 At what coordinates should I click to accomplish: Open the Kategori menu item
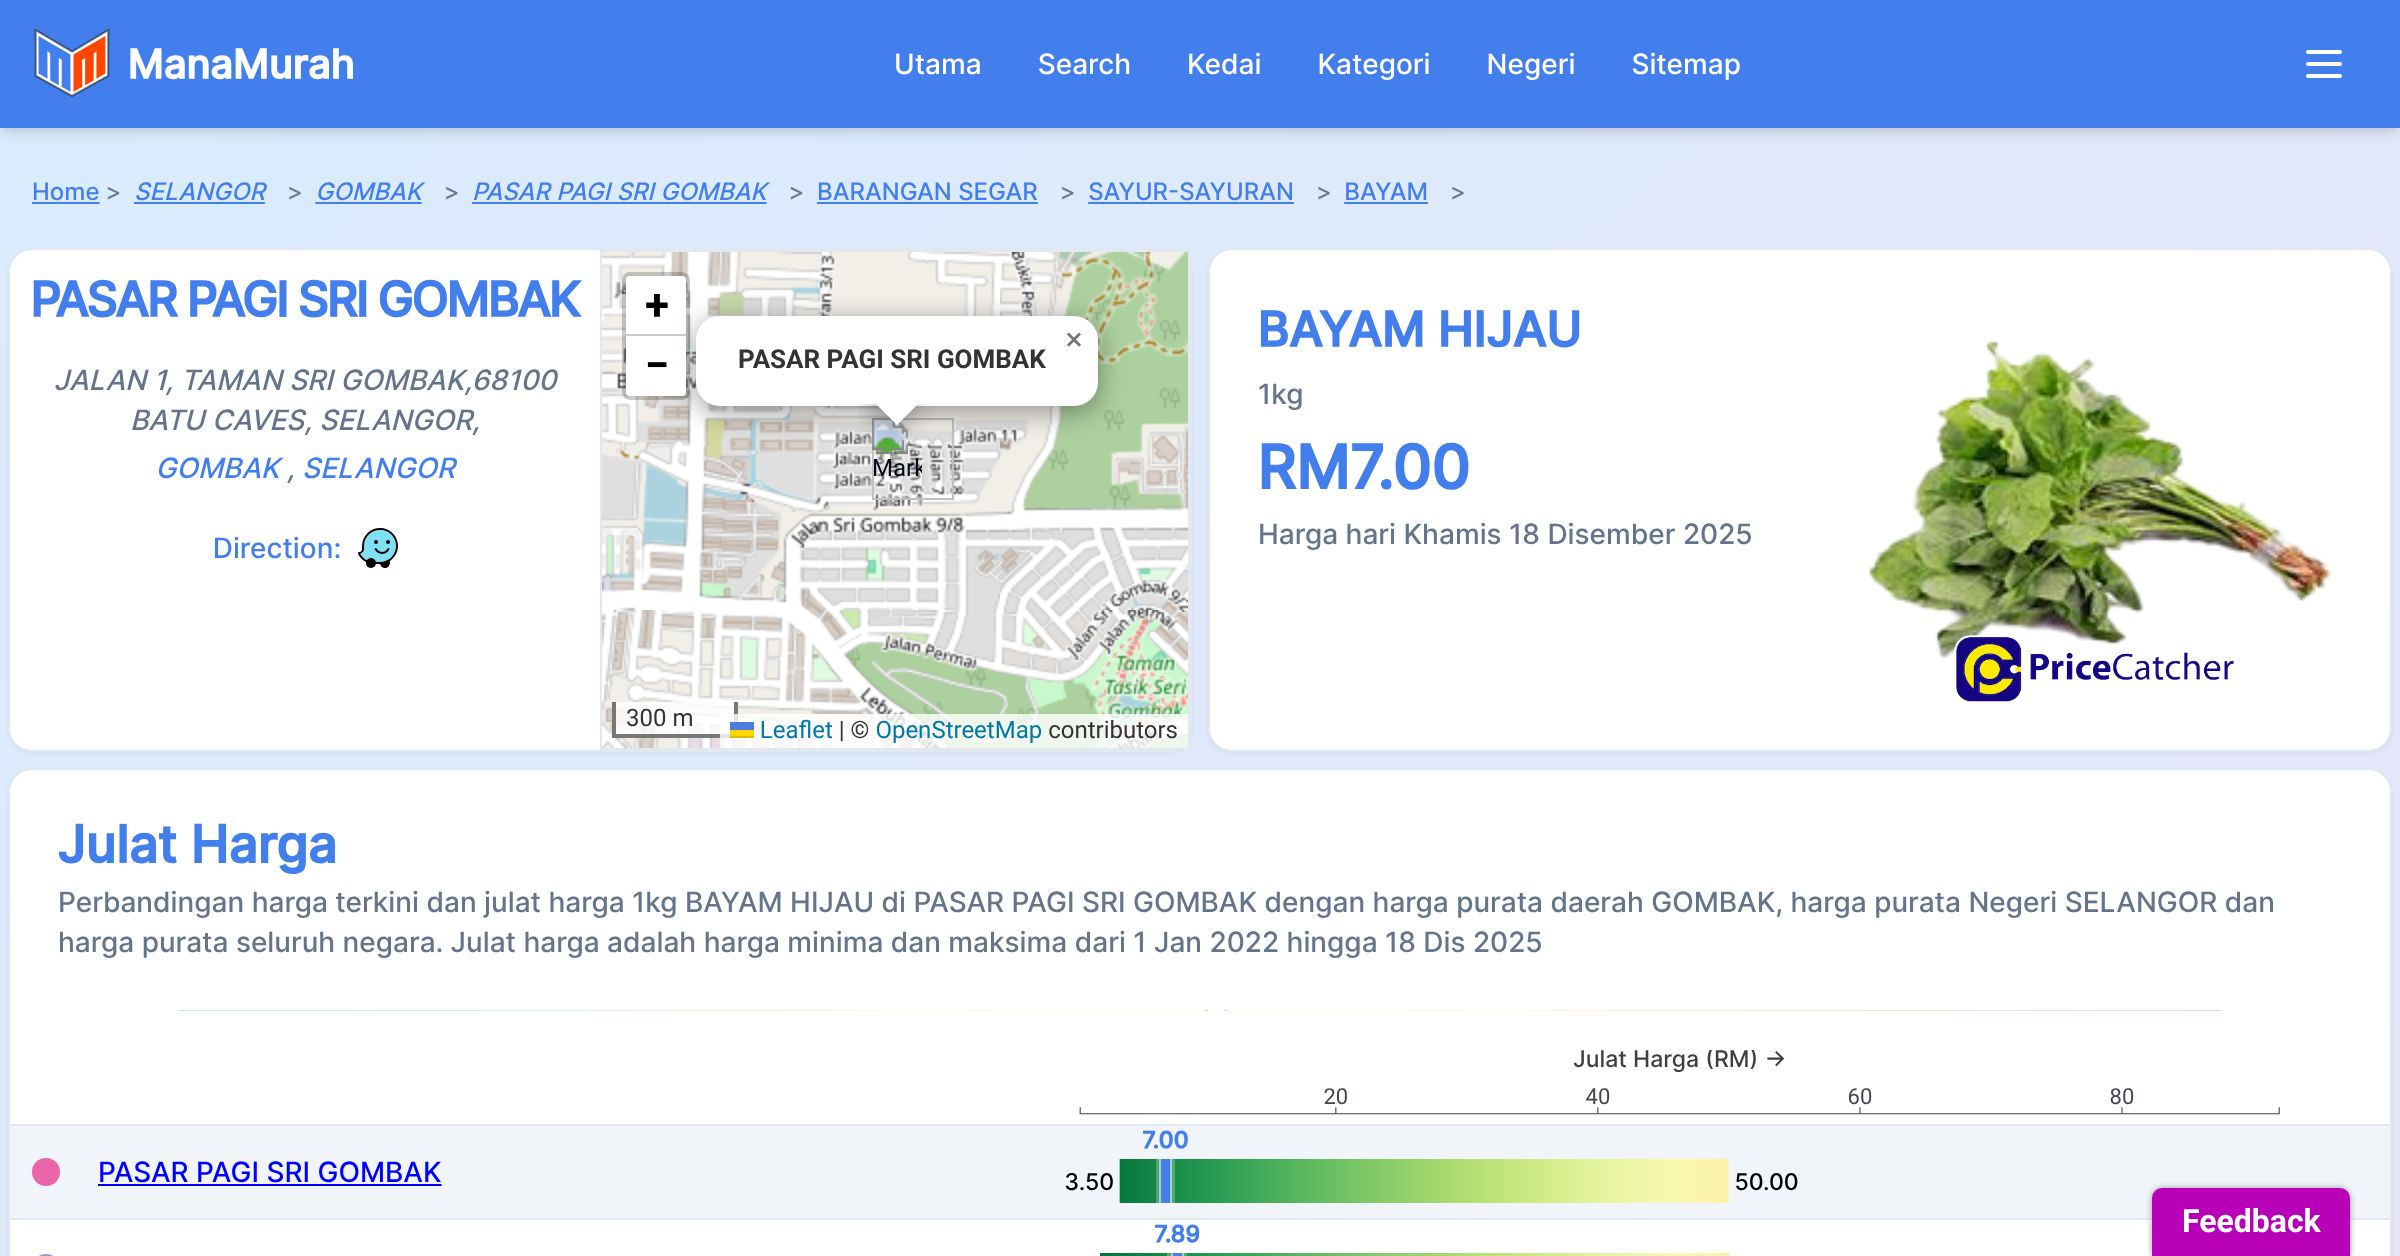(1373, 64)
